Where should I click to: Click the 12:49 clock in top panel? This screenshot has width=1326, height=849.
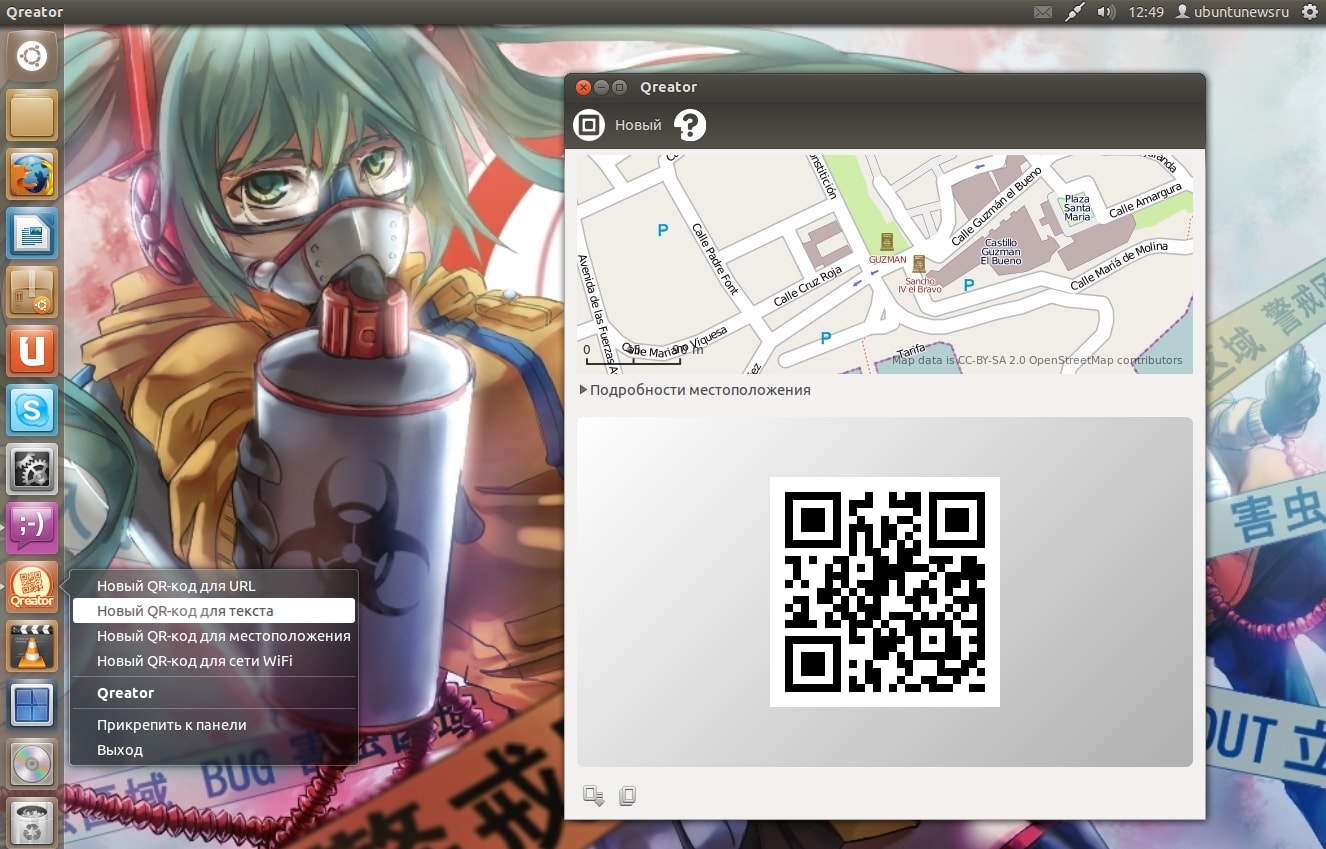point(1145,12)
